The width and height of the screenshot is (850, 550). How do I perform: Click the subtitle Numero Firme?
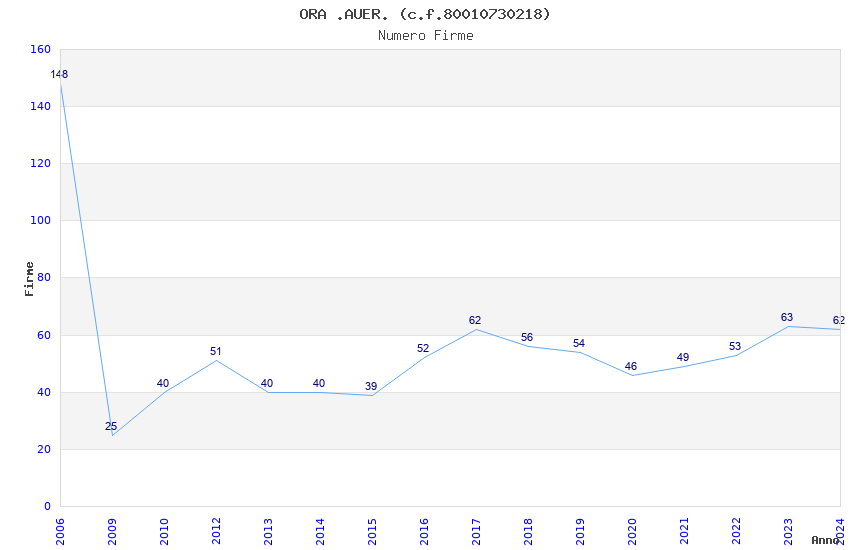point(426,36)
